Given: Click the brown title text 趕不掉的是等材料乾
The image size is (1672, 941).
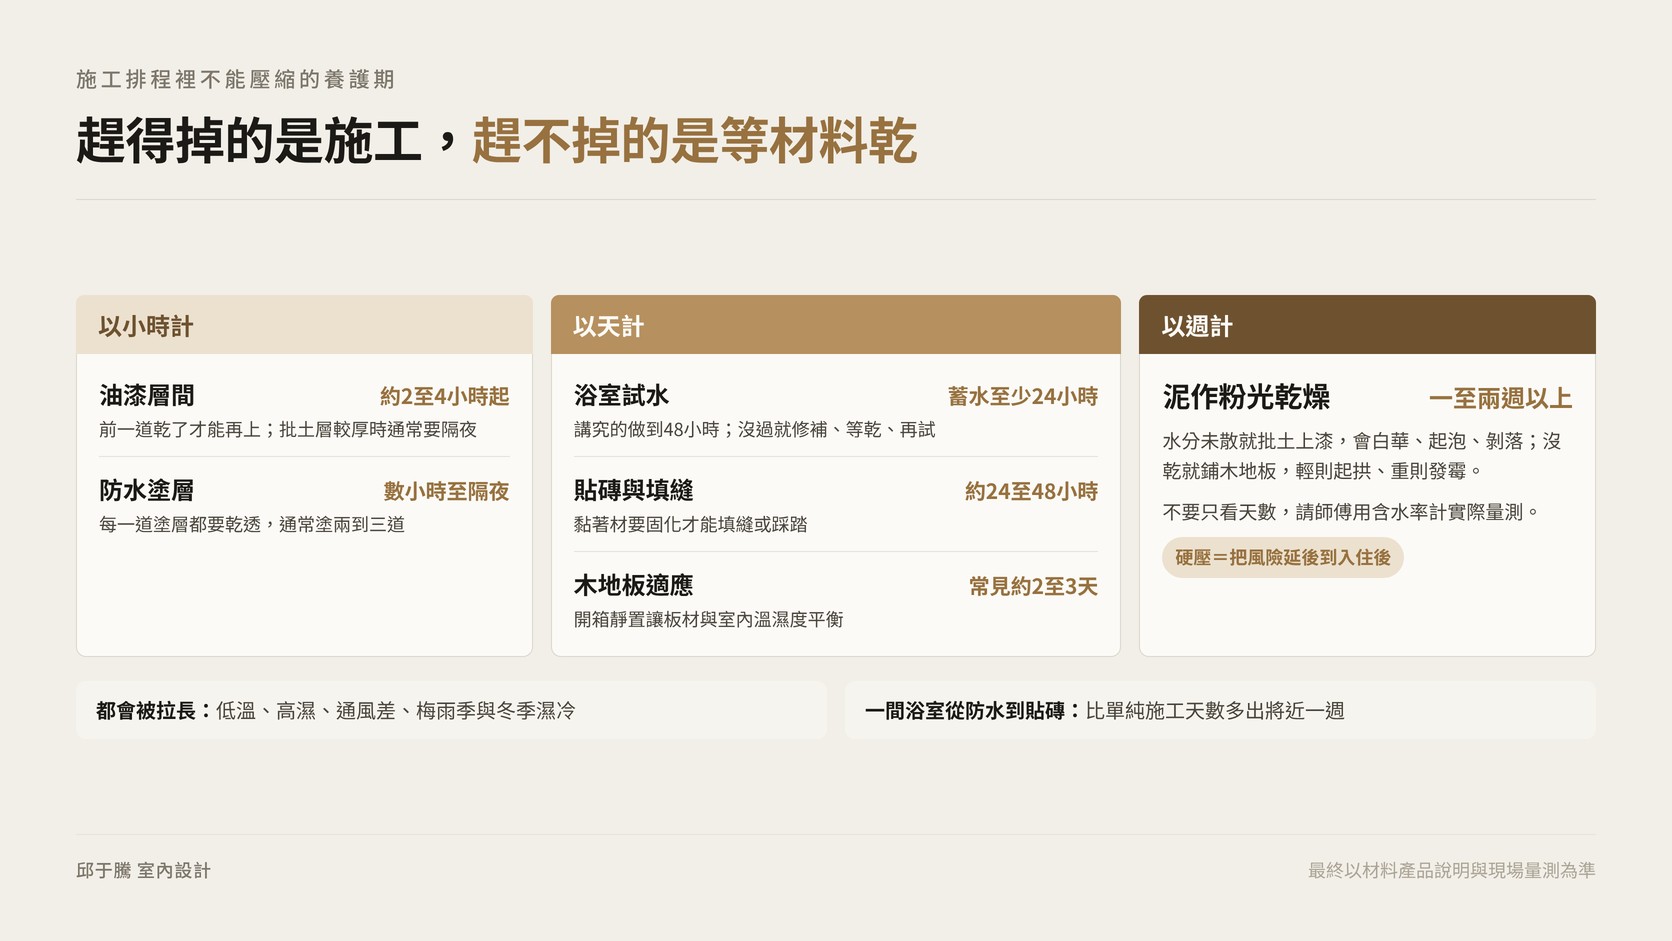Looking at the screenshot, I should coord(694,140).
